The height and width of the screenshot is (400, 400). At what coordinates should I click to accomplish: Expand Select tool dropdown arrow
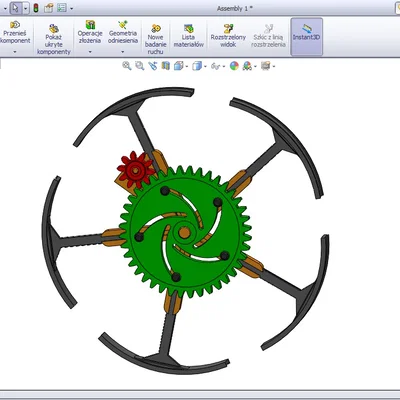coord(26,8)
